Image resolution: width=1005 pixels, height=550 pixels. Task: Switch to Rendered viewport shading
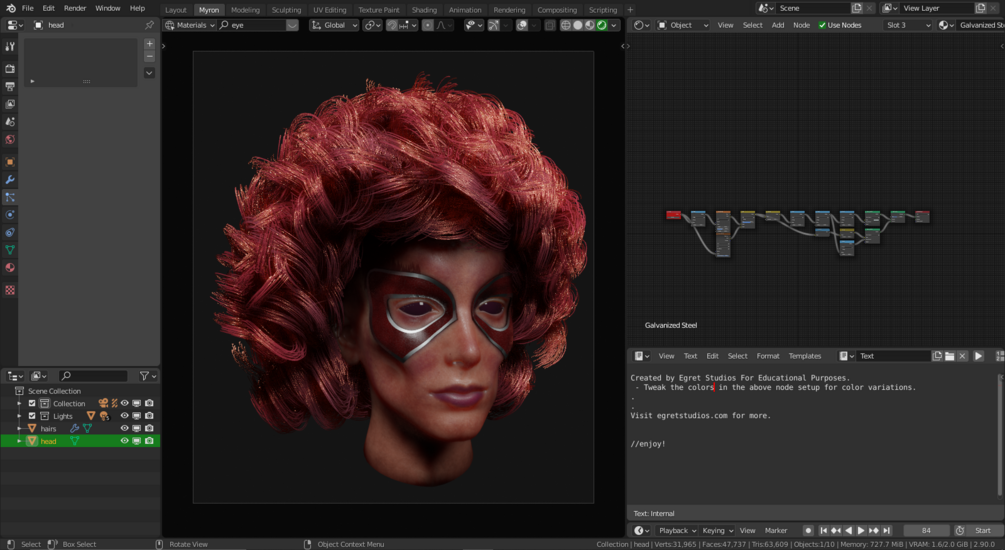[x=602, y=25]
